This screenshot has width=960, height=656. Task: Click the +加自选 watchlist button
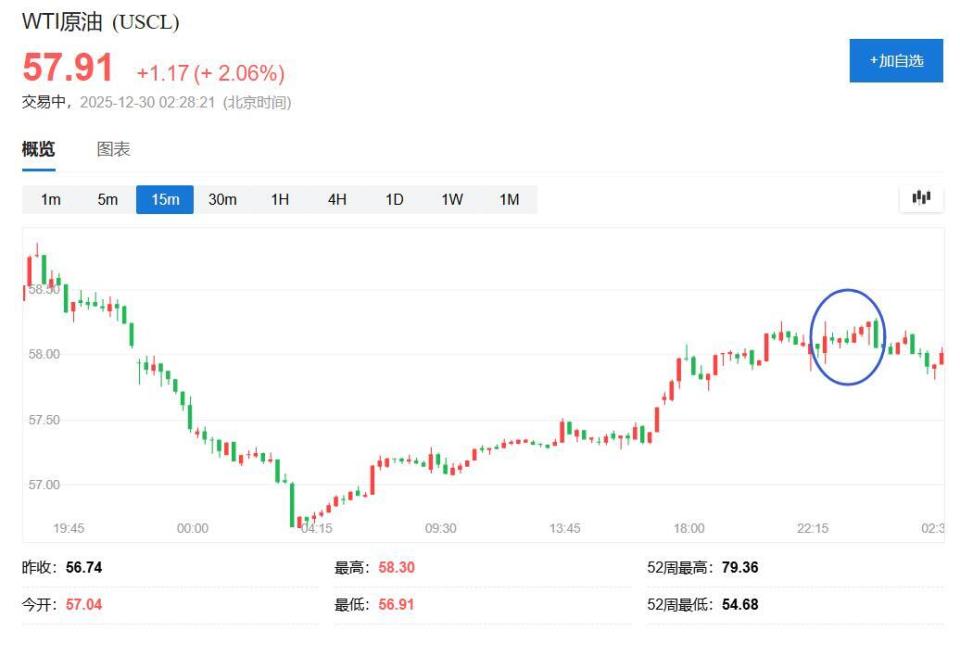tap(895, 60)
